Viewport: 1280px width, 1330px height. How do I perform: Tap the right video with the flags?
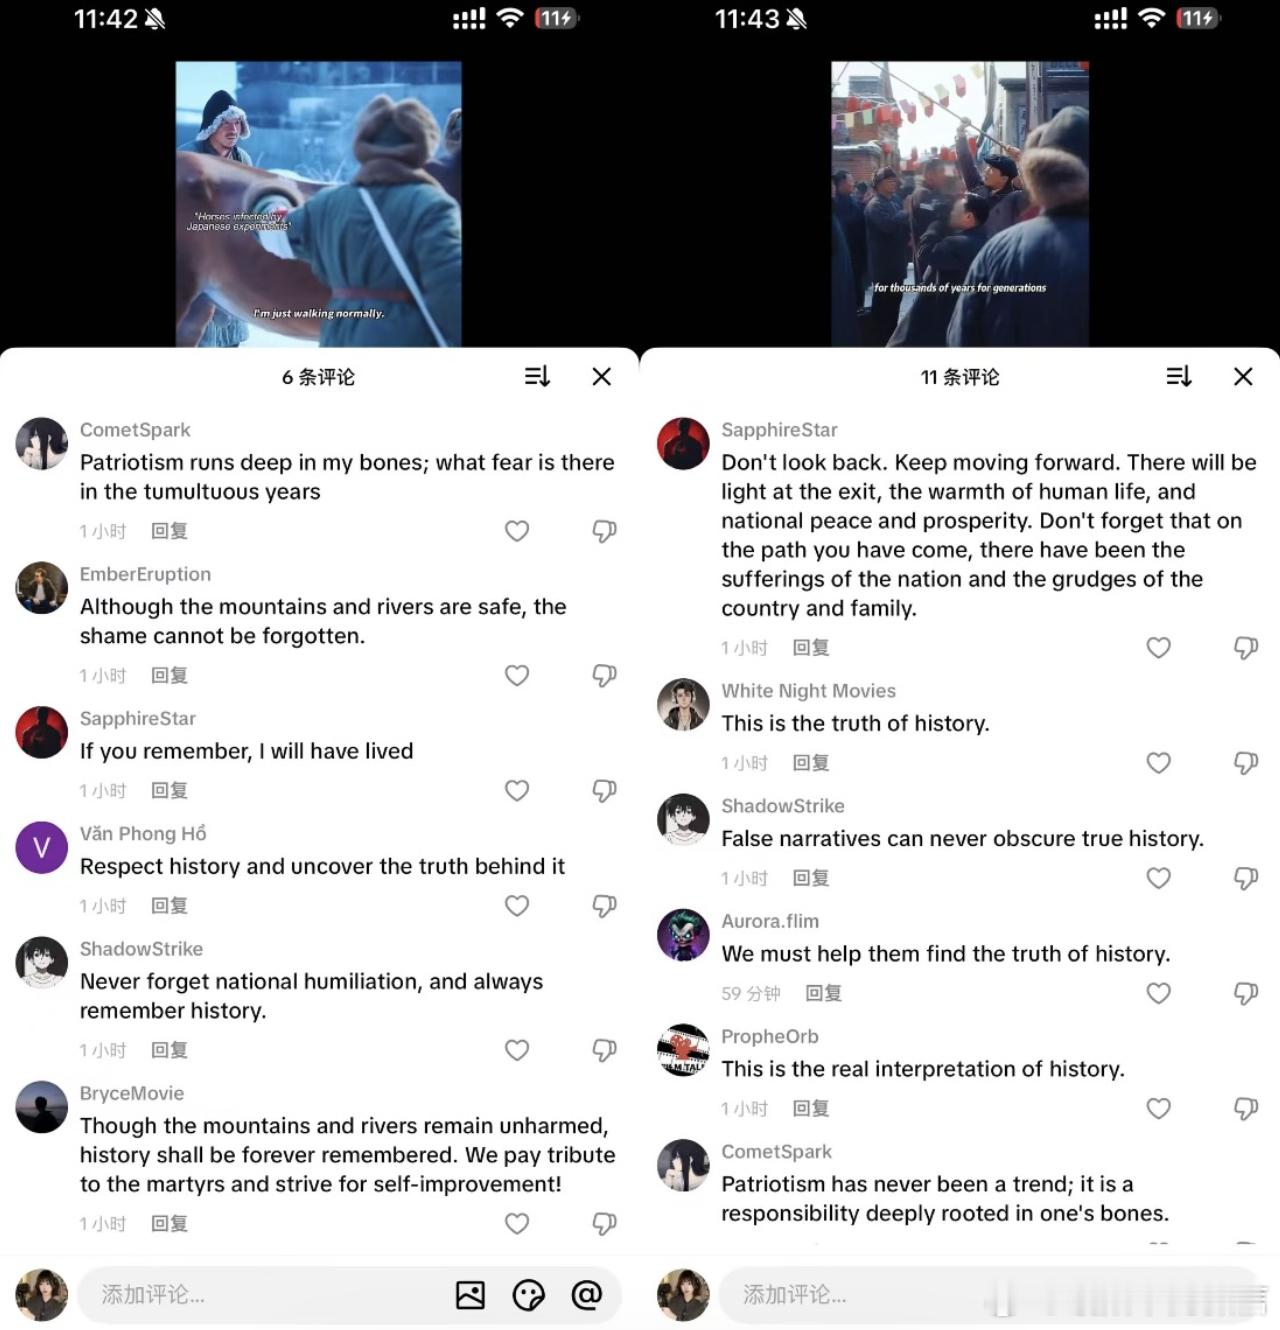pyautogui.click(x=960, y=204)
